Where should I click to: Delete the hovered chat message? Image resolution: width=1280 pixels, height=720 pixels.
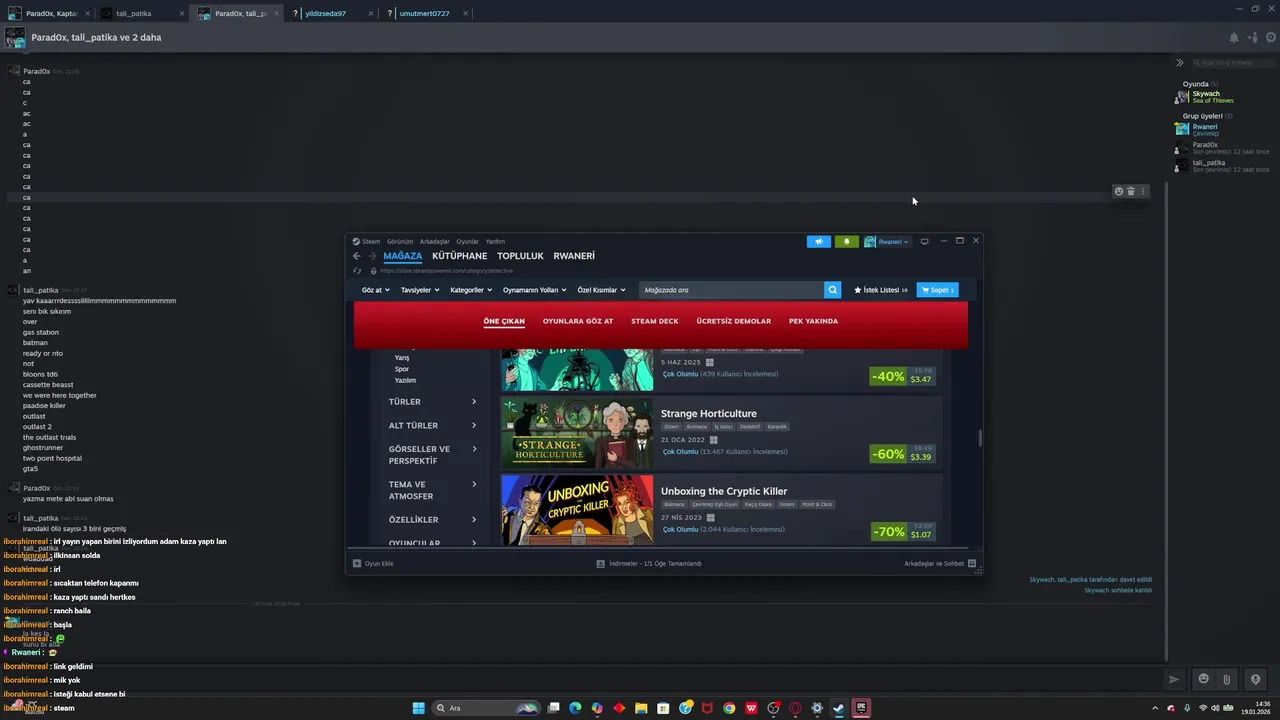[x=1131, y=191]
